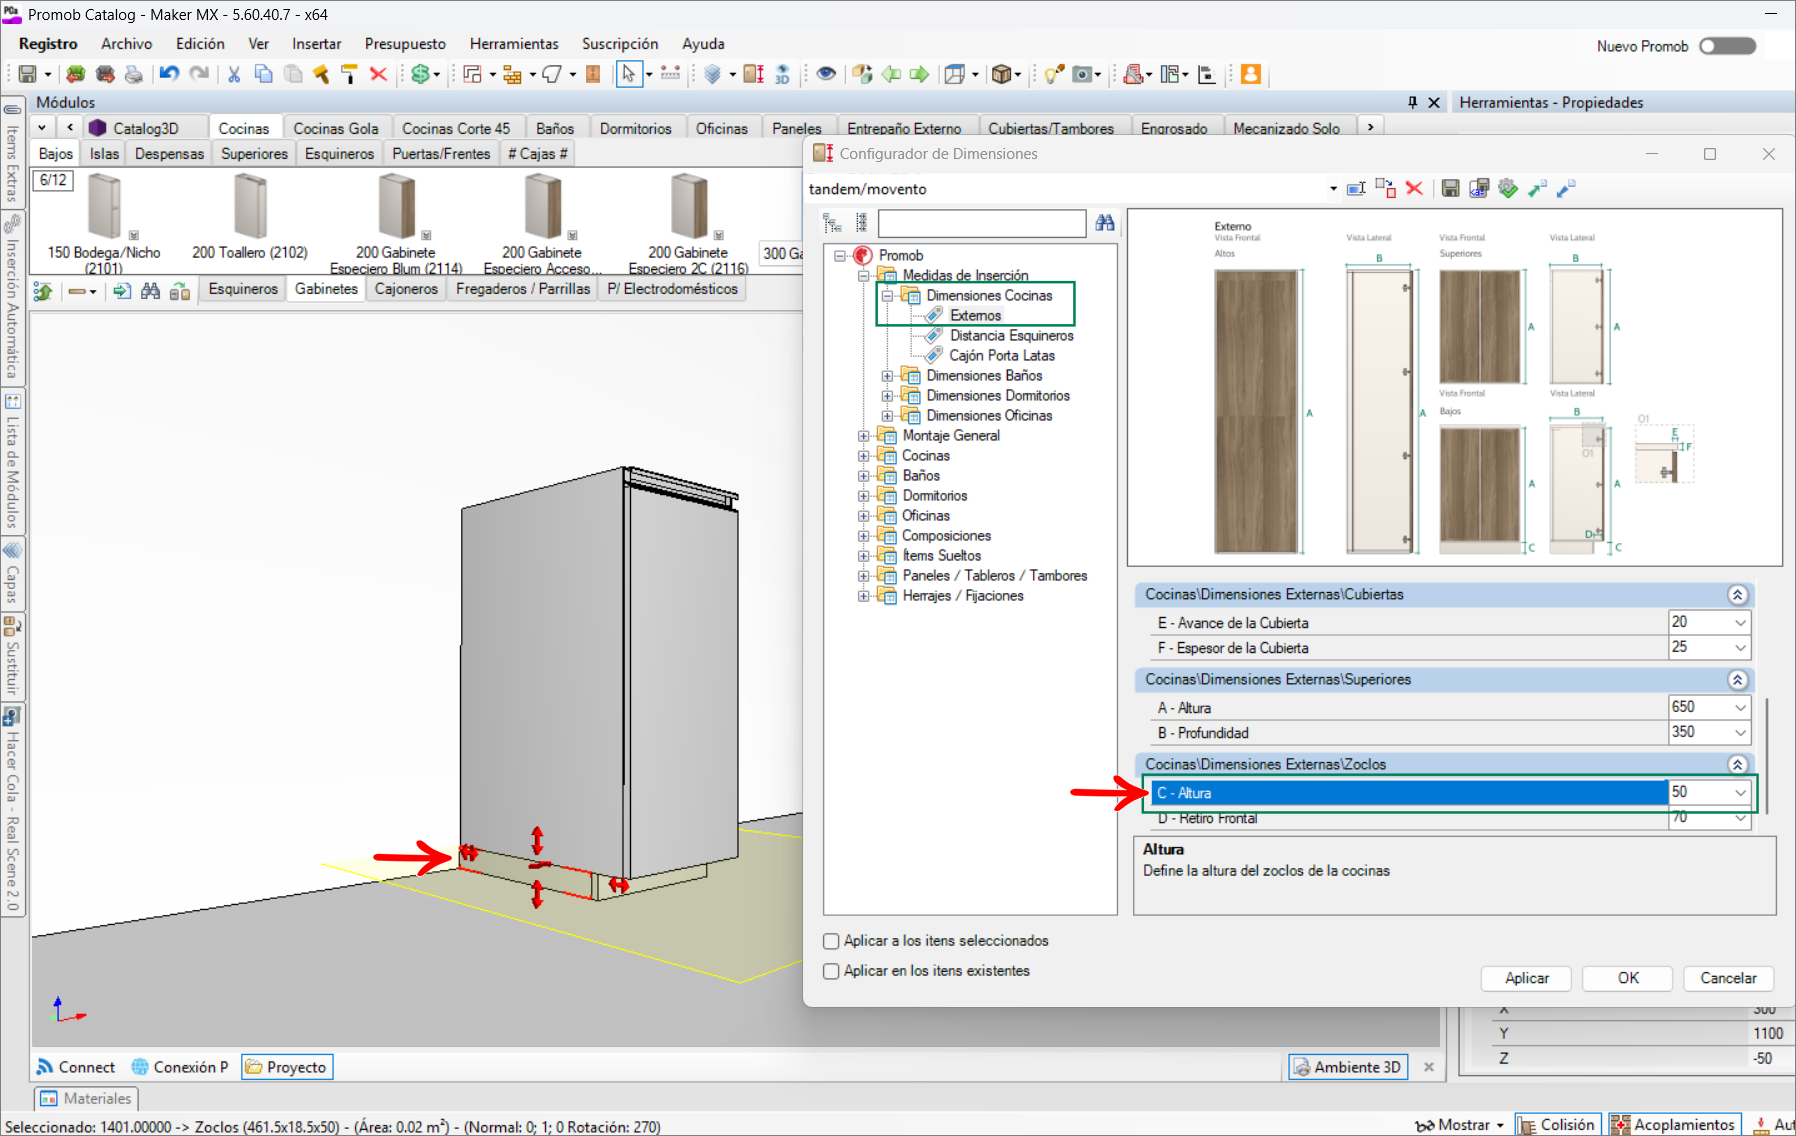Viewport: 1796px width, 1136px height.
Task: Click the undo arrow in the toolbar
Action: (169, 74)
